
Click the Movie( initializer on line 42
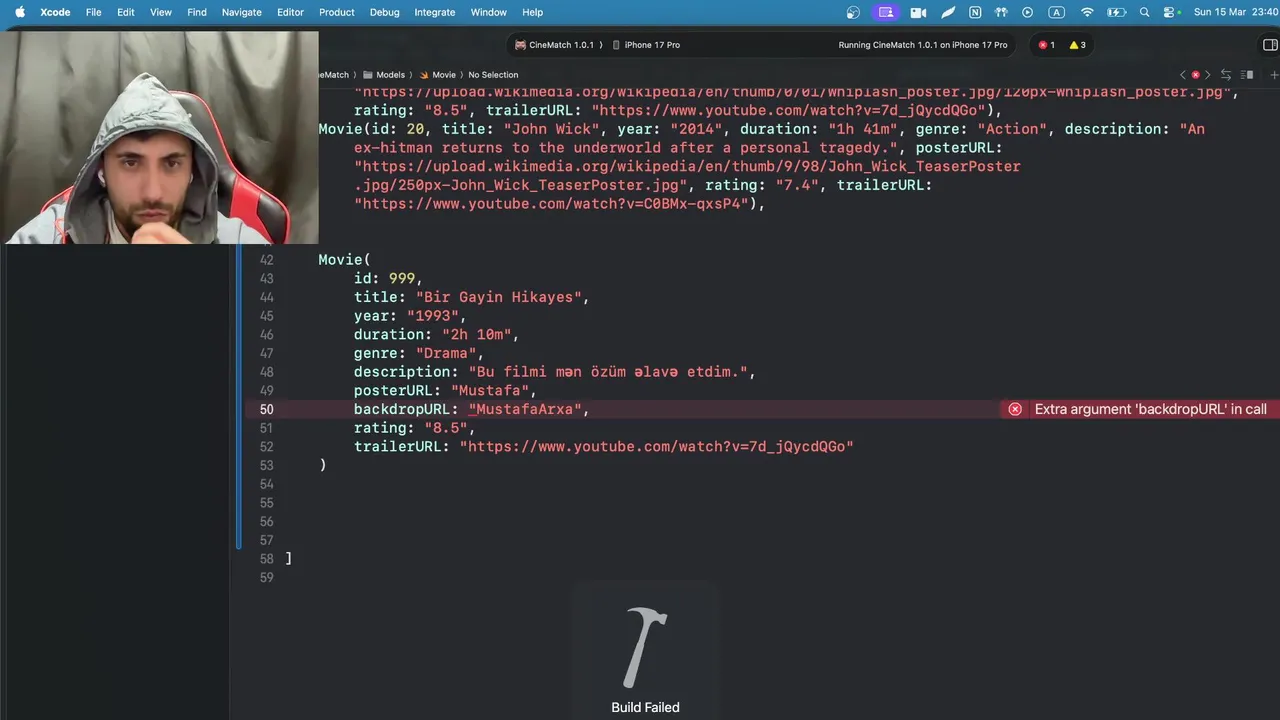(x=345, y=260)
